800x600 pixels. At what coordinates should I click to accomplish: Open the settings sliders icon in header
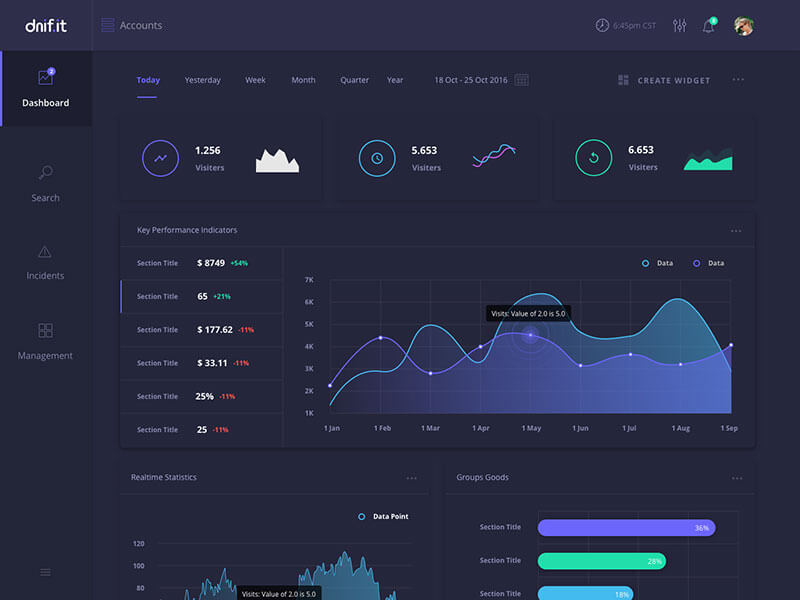pos(680,26)
